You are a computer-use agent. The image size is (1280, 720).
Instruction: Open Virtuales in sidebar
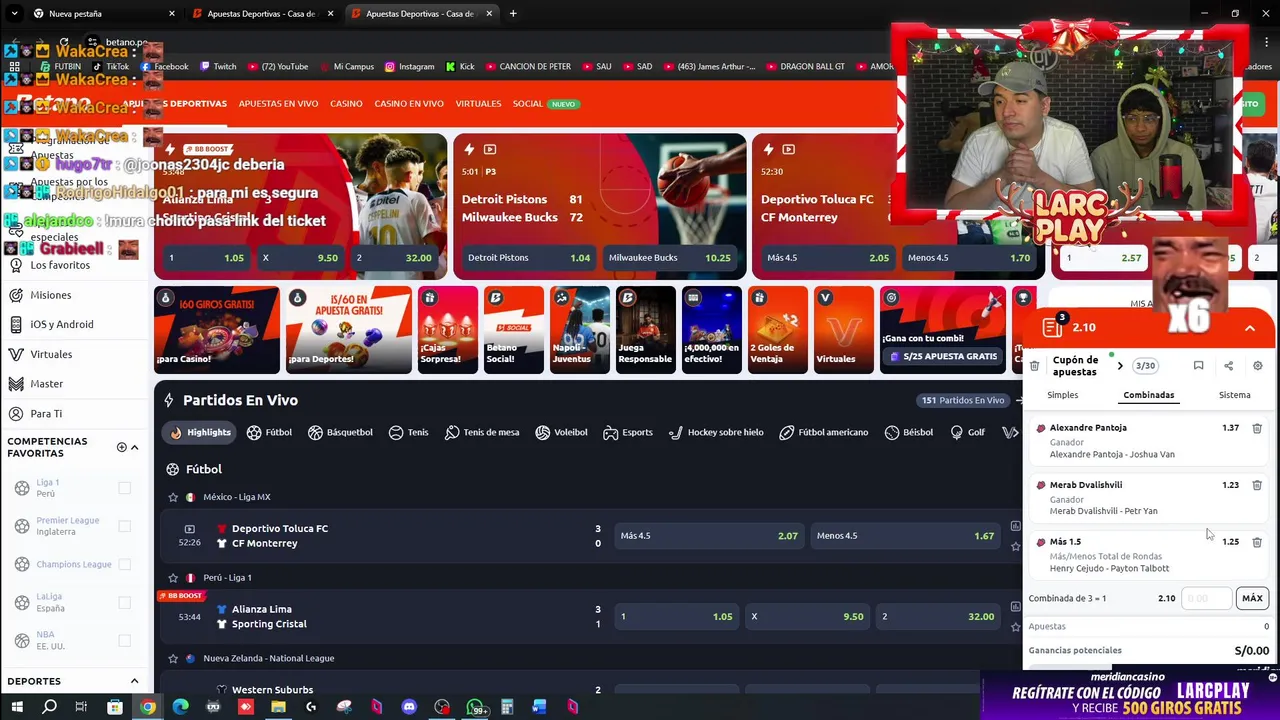[51, 354]
